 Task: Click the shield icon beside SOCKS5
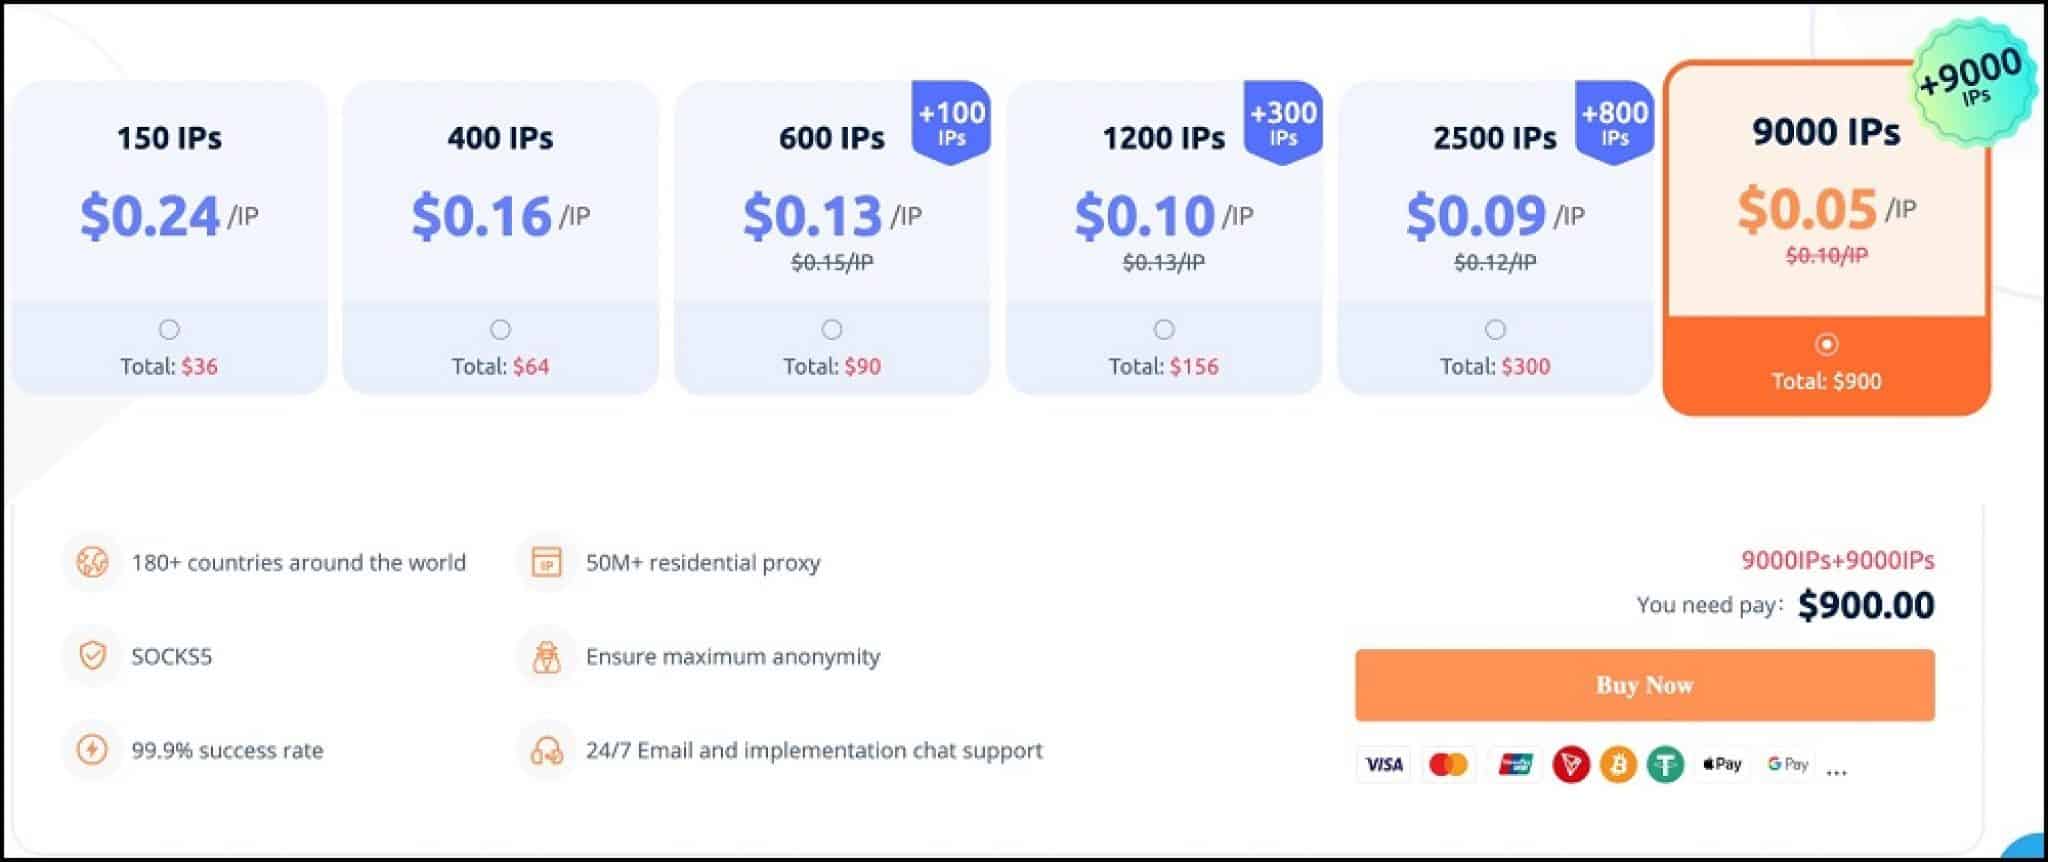[x=92, y=656]
